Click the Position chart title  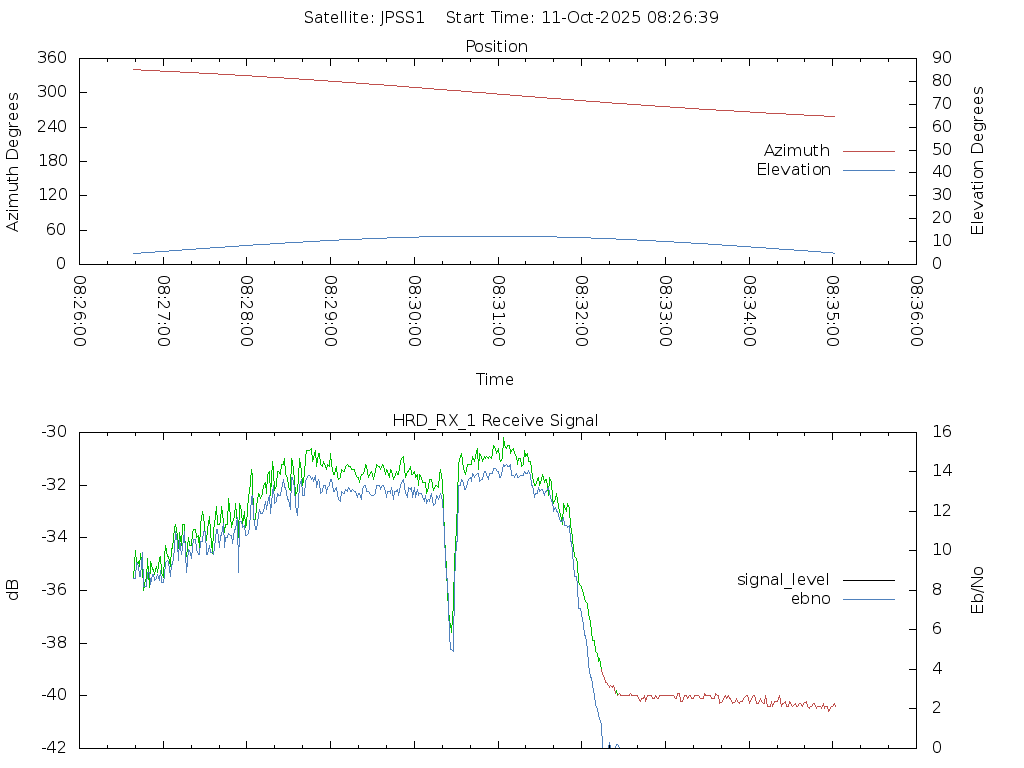point(496,46)
